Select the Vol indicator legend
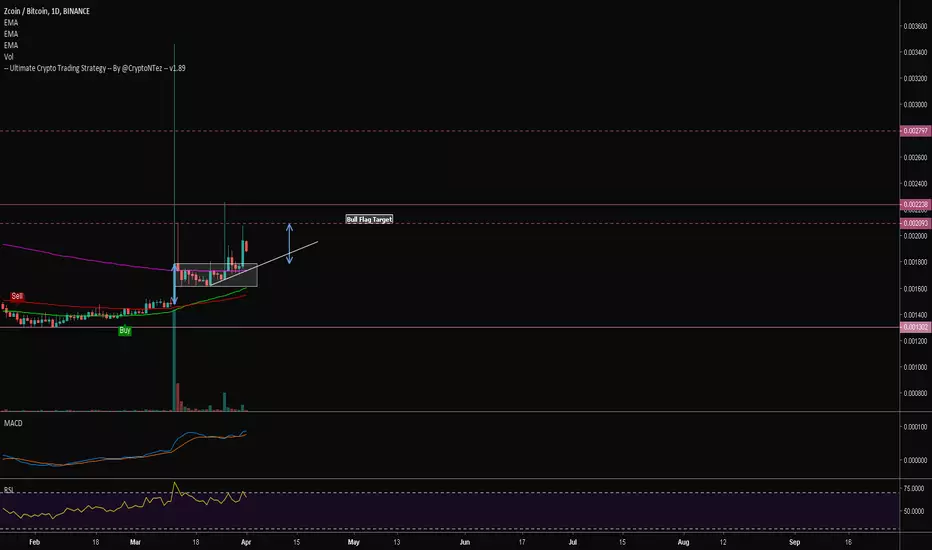Viewport: 932px width, 550px height. click(x=8, y=56)
